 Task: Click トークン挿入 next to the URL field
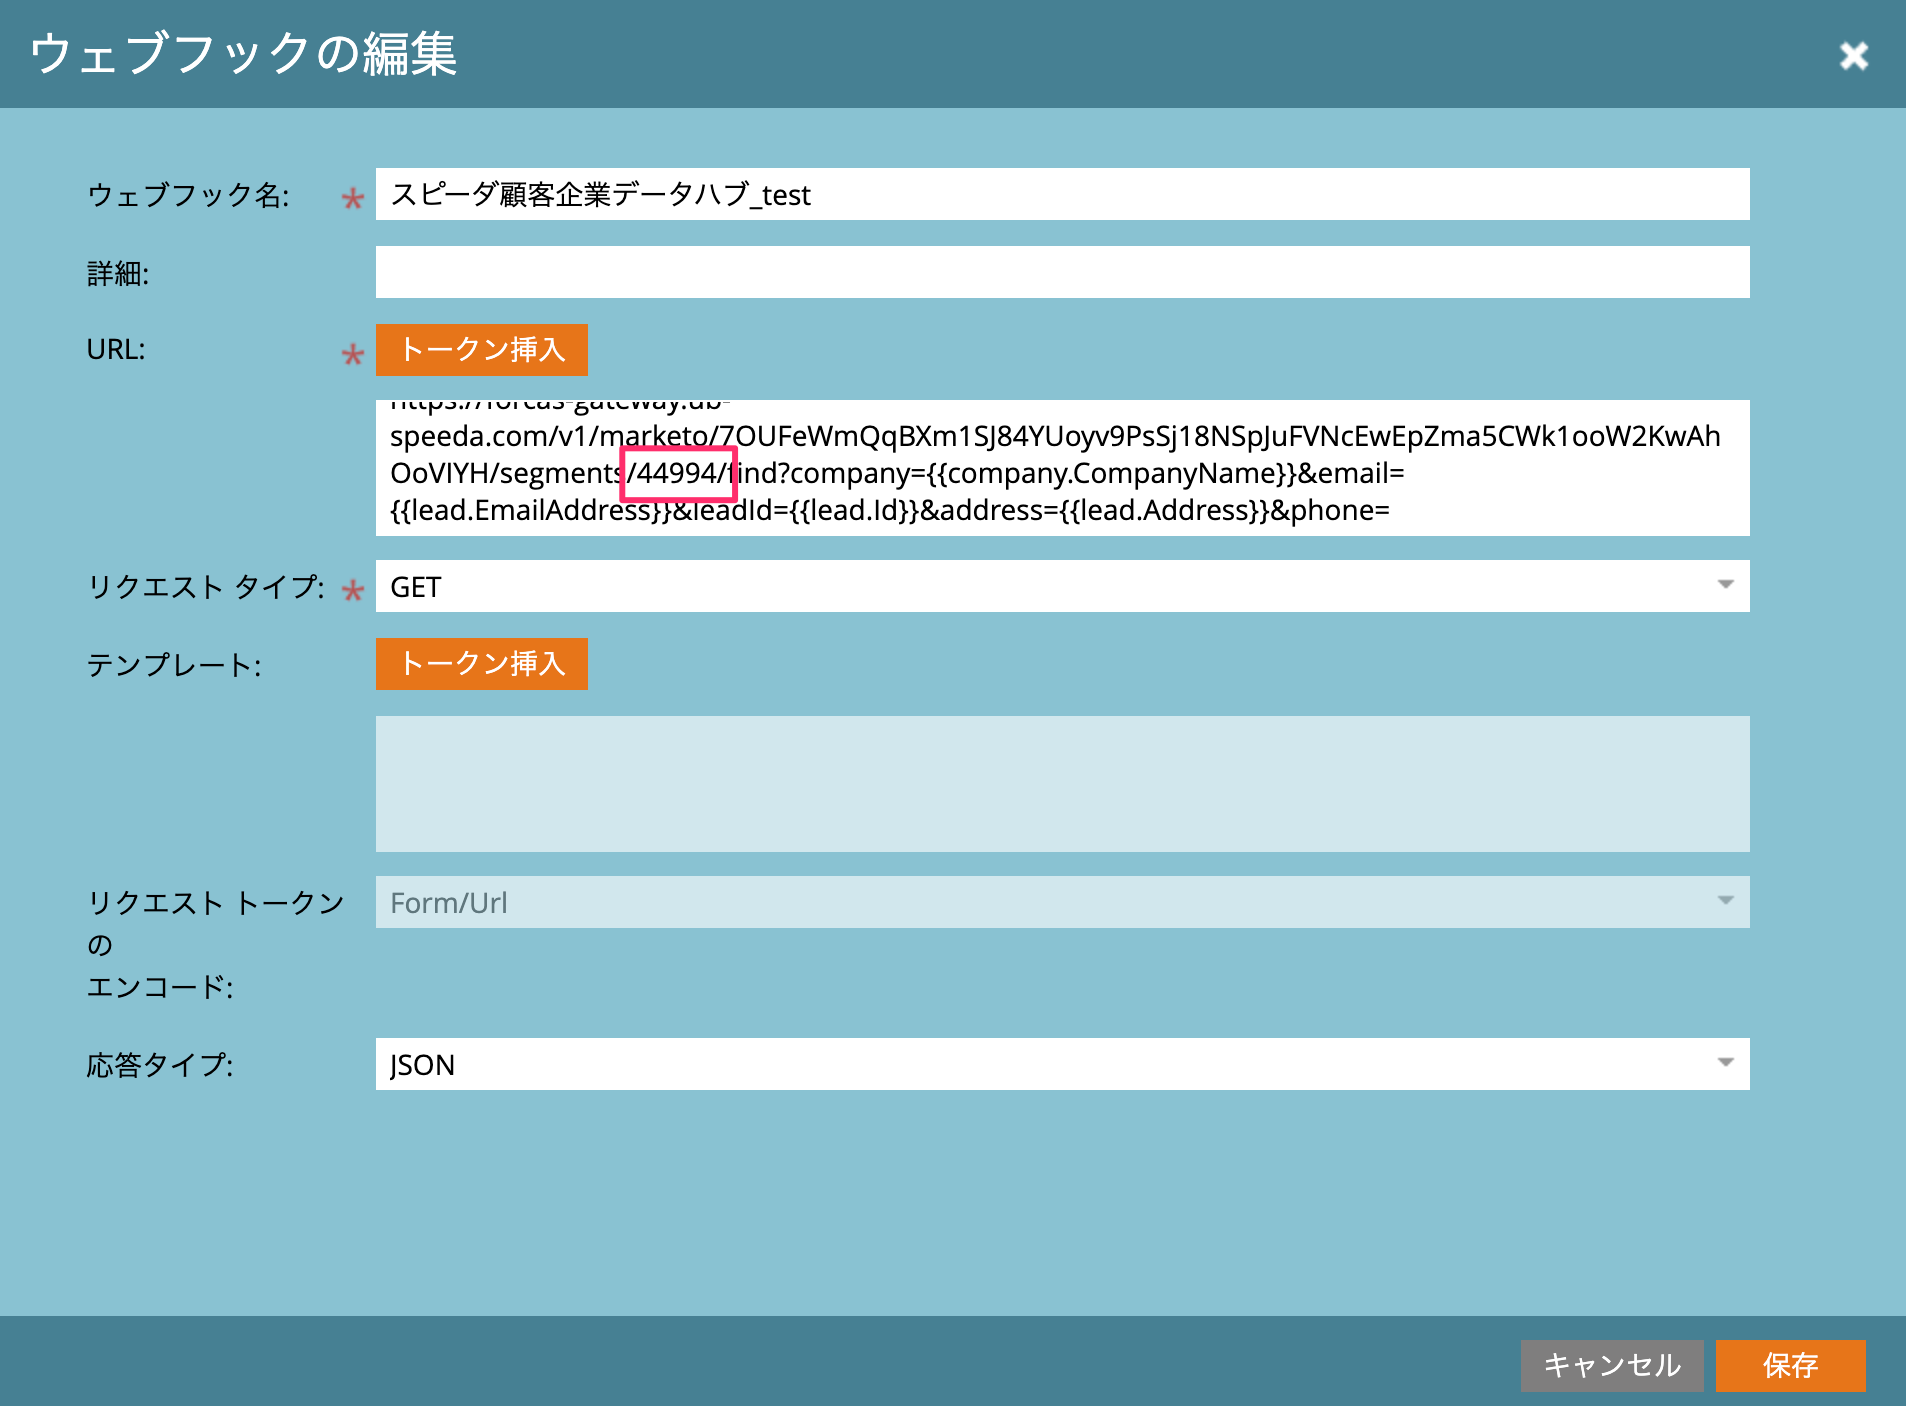click(x=481, y=350)
